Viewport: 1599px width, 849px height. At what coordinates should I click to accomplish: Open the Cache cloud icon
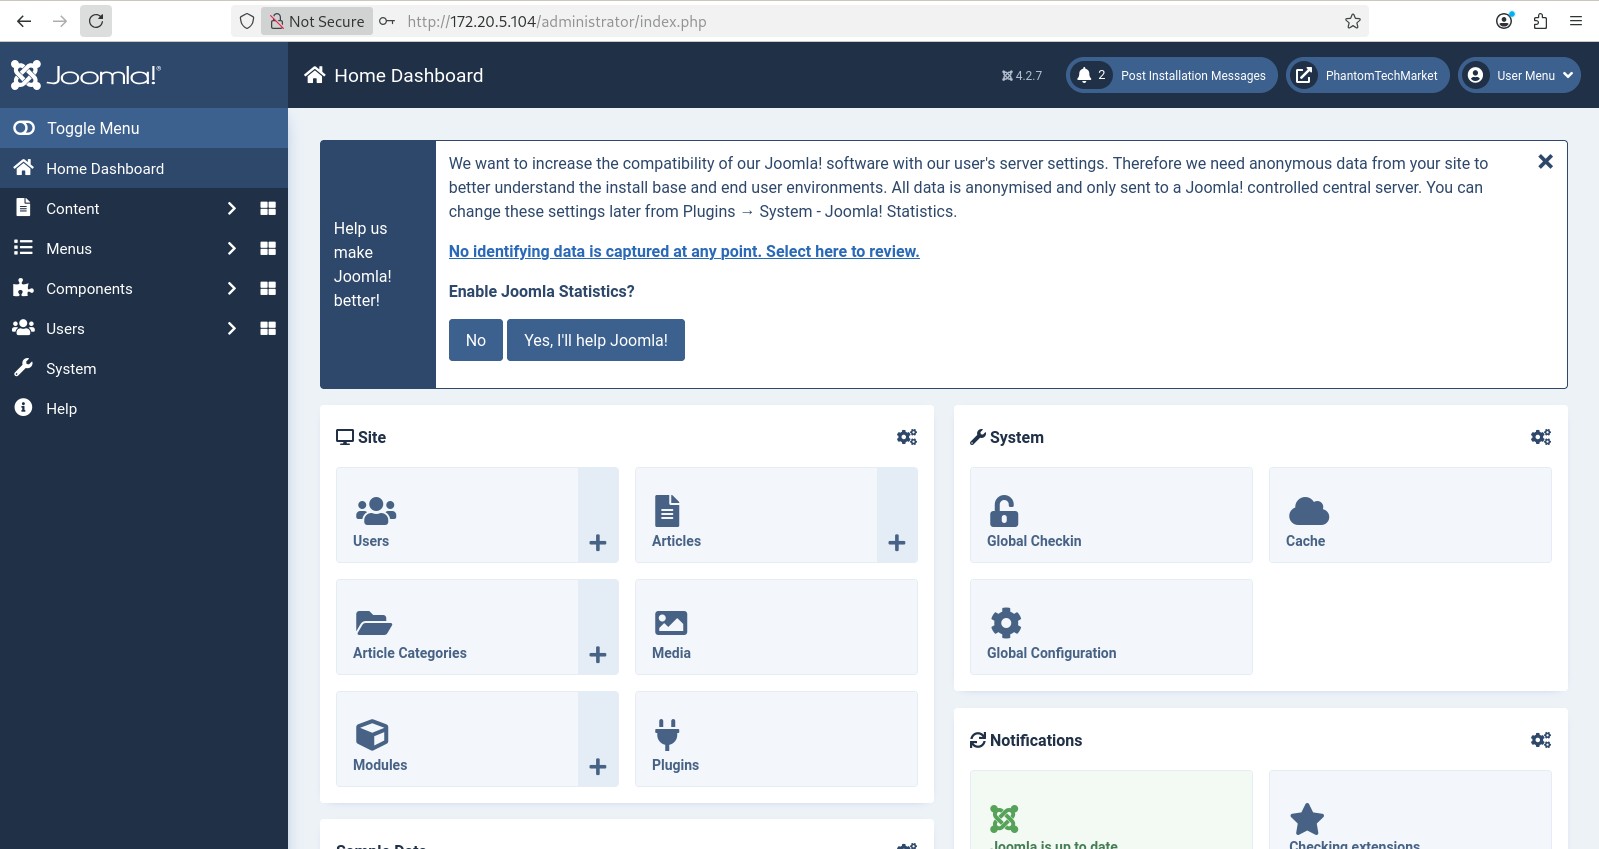pos(1410,515)
